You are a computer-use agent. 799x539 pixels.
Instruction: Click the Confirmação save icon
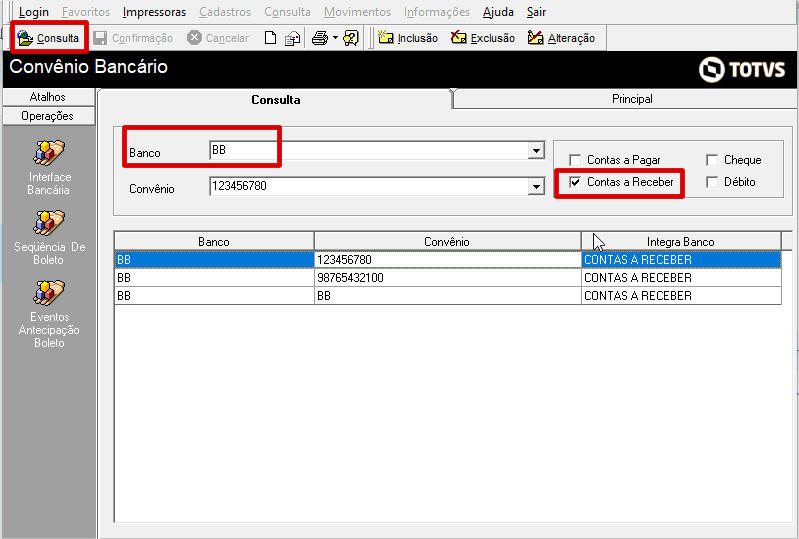[100, 38]
